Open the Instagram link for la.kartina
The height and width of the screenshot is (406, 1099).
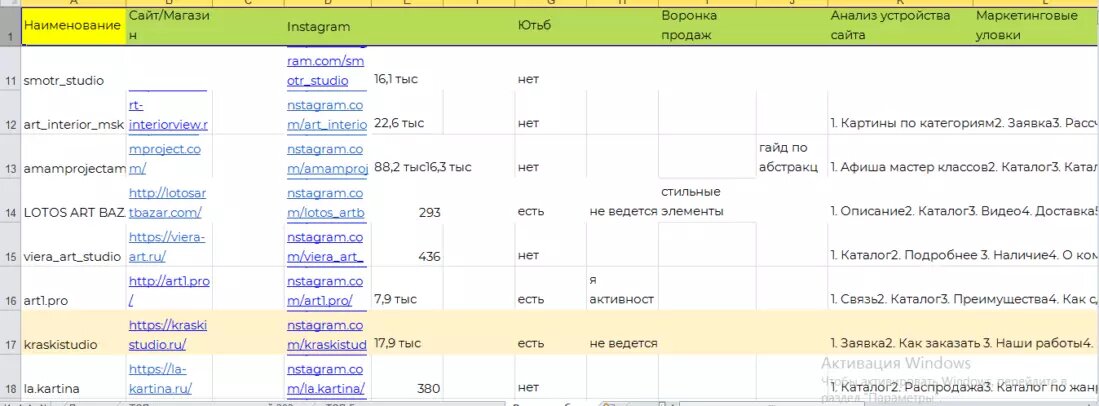click(x=325, y=379)
